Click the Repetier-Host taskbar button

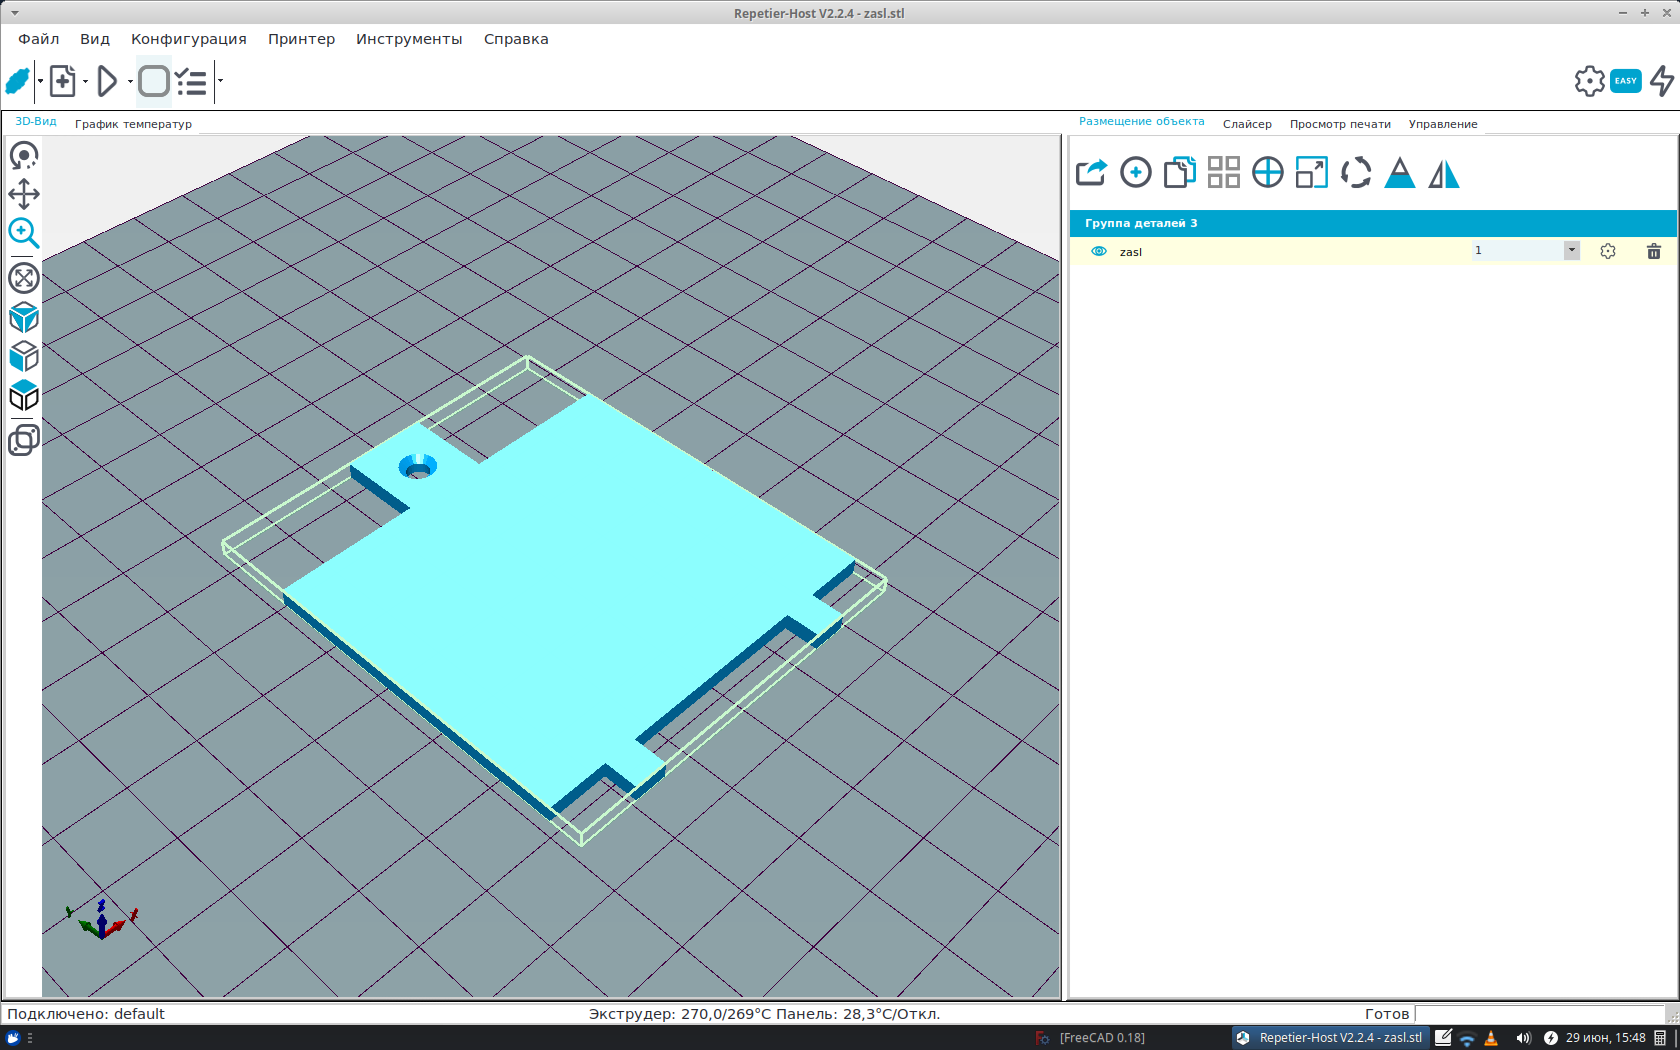tap(1331, 1038)
